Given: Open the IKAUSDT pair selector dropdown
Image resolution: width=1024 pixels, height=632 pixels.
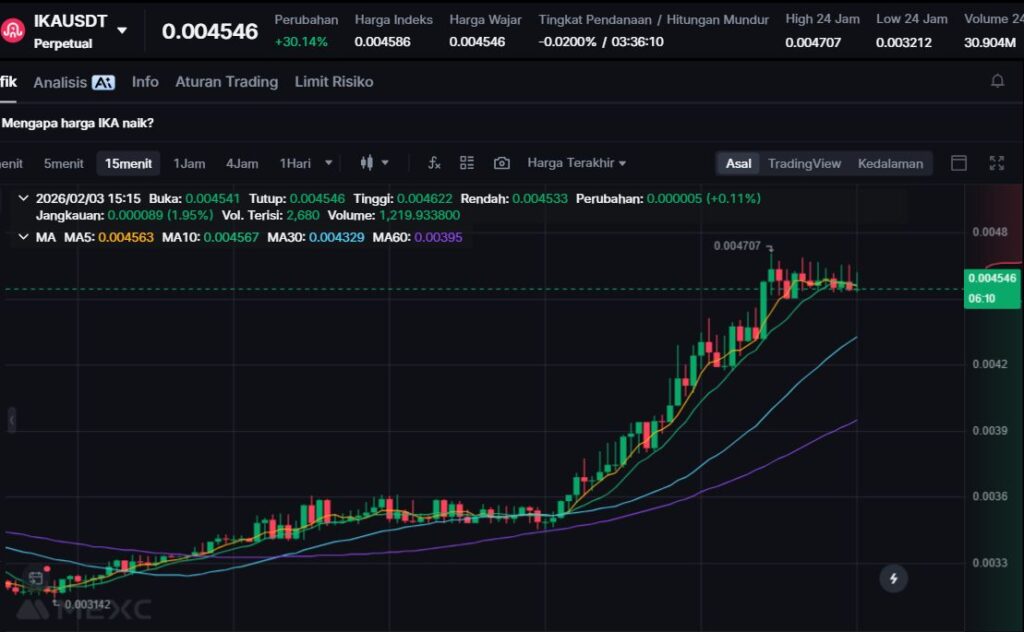Looking at the screenshot, I should (122, 30).
